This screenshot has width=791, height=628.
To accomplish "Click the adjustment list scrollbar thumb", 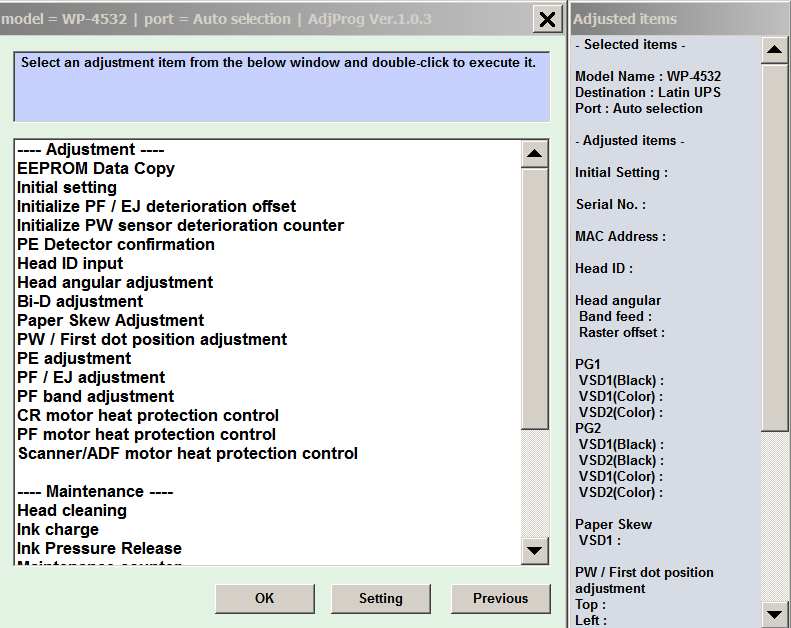I will click(x=535, y=299).
